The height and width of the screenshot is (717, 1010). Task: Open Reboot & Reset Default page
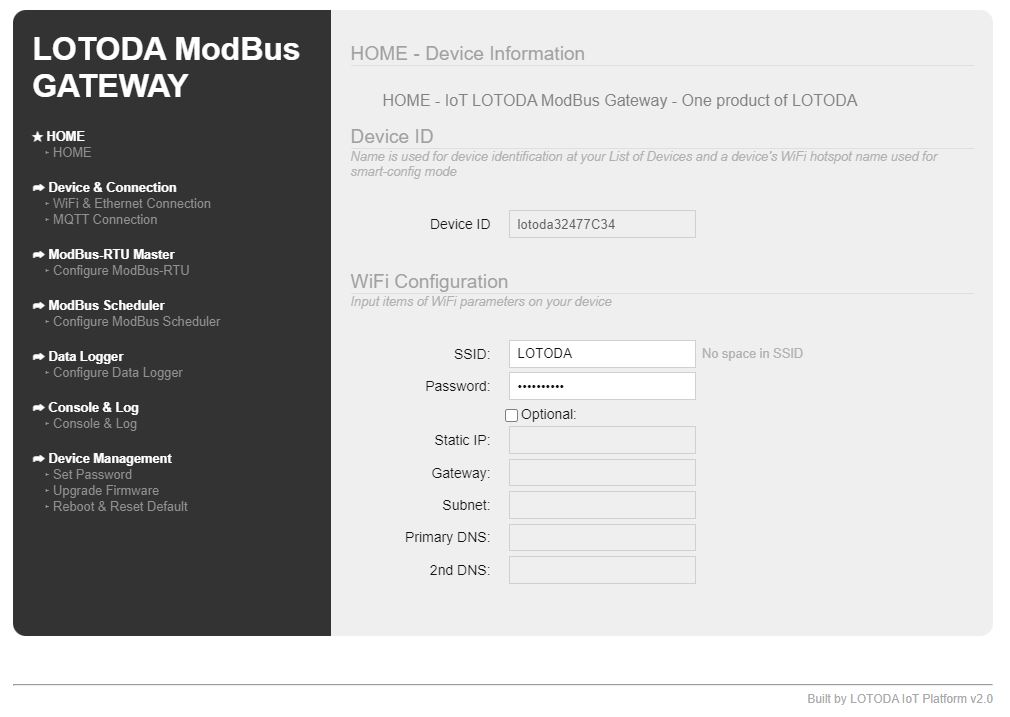pyautogui.click(x=120, y=507)
